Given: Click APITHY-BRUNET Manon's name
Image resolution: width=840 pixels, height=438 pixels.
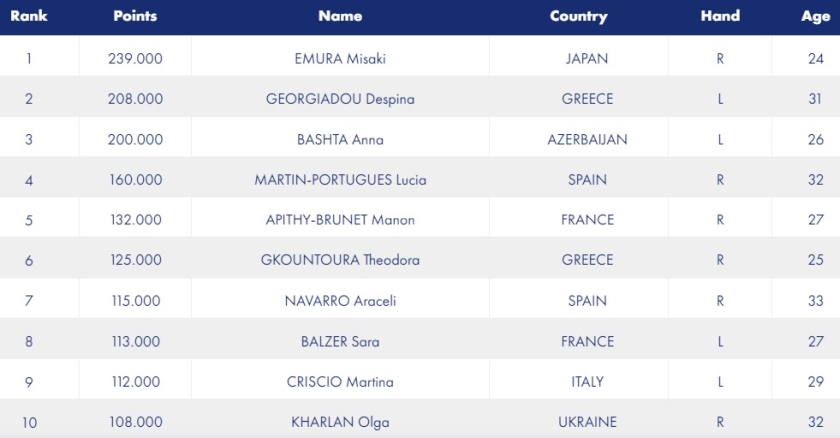Looking at the screenshot, I should (x=340, y=220).
